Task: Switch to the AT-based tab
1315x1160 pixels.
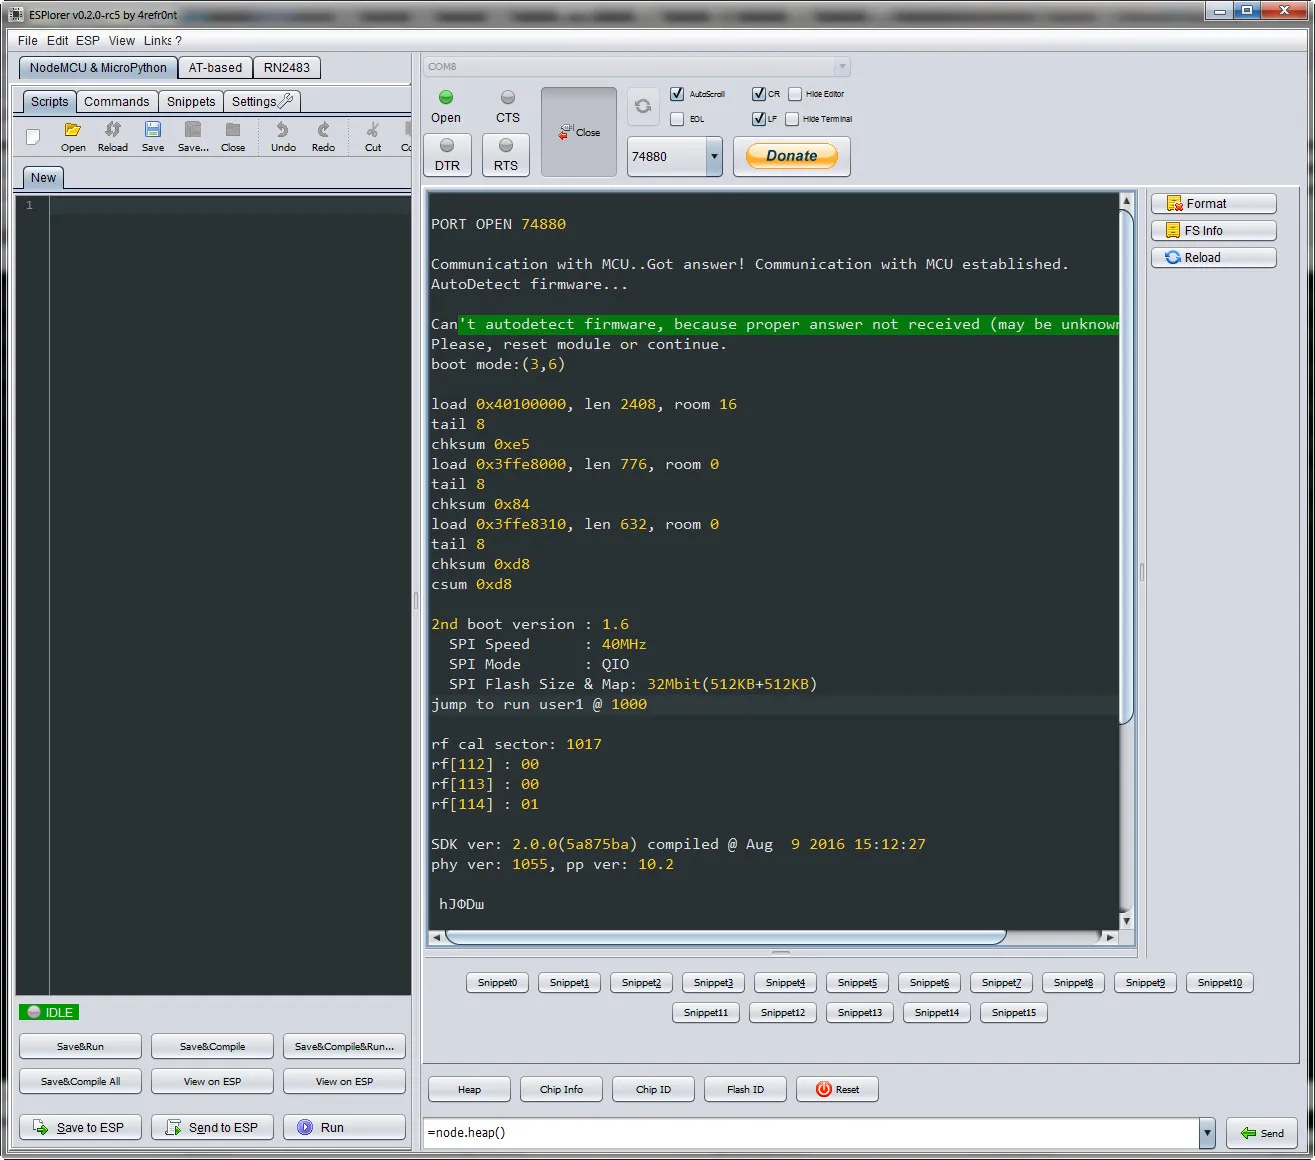Action: pos(215,68)
